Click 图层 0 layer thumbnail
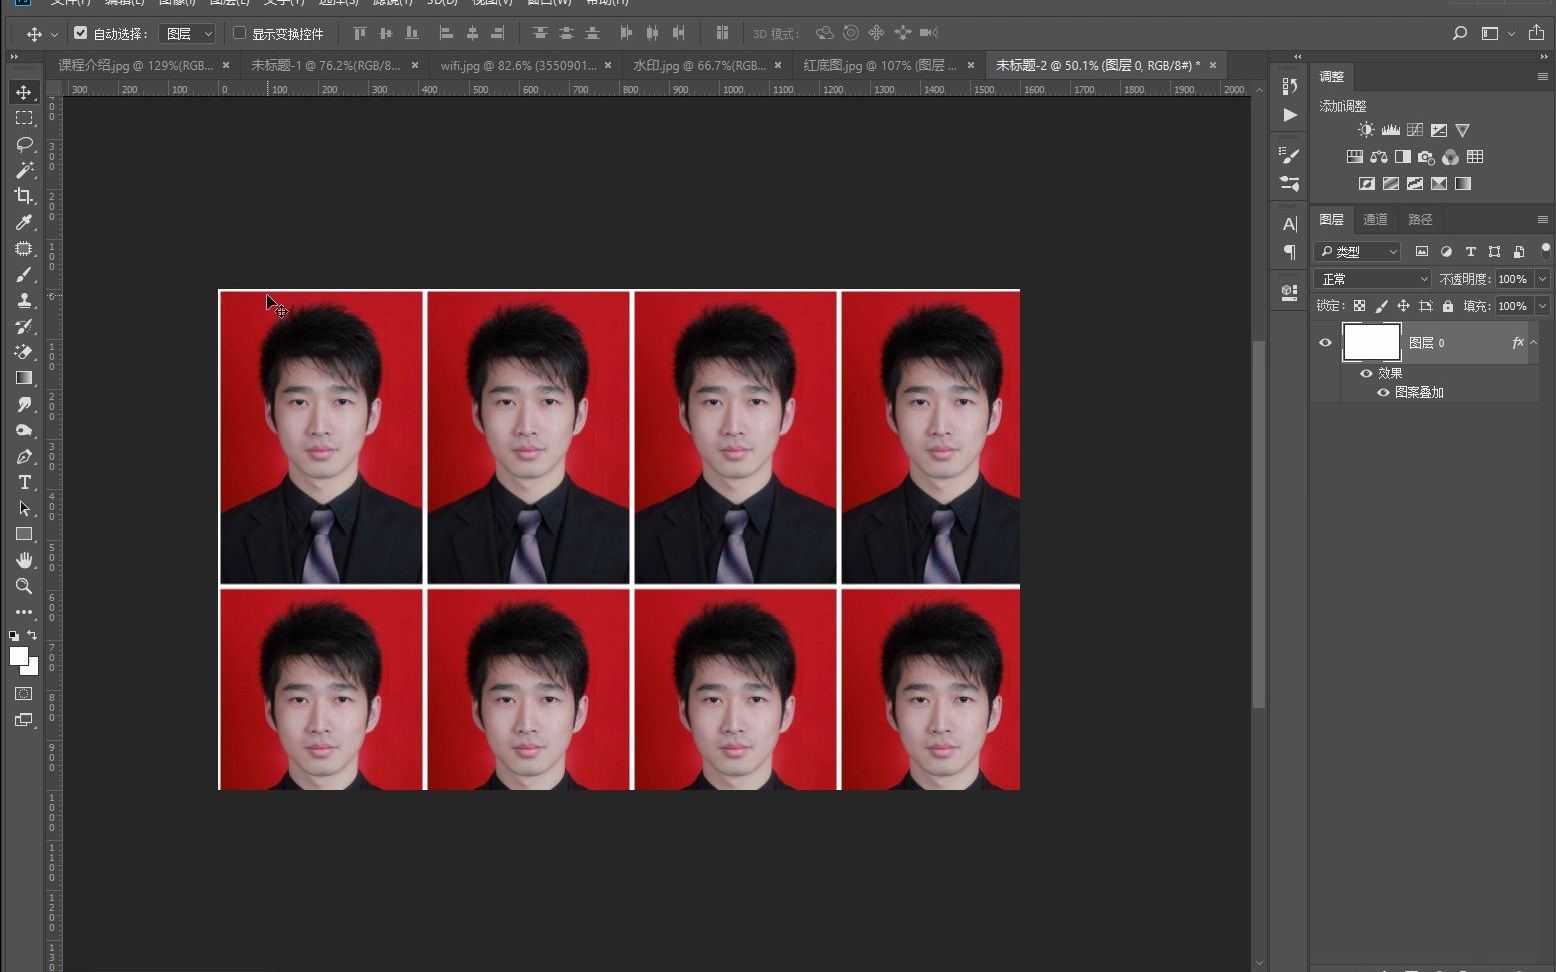The image size is (1556, 972). [x=1371, y=342]
